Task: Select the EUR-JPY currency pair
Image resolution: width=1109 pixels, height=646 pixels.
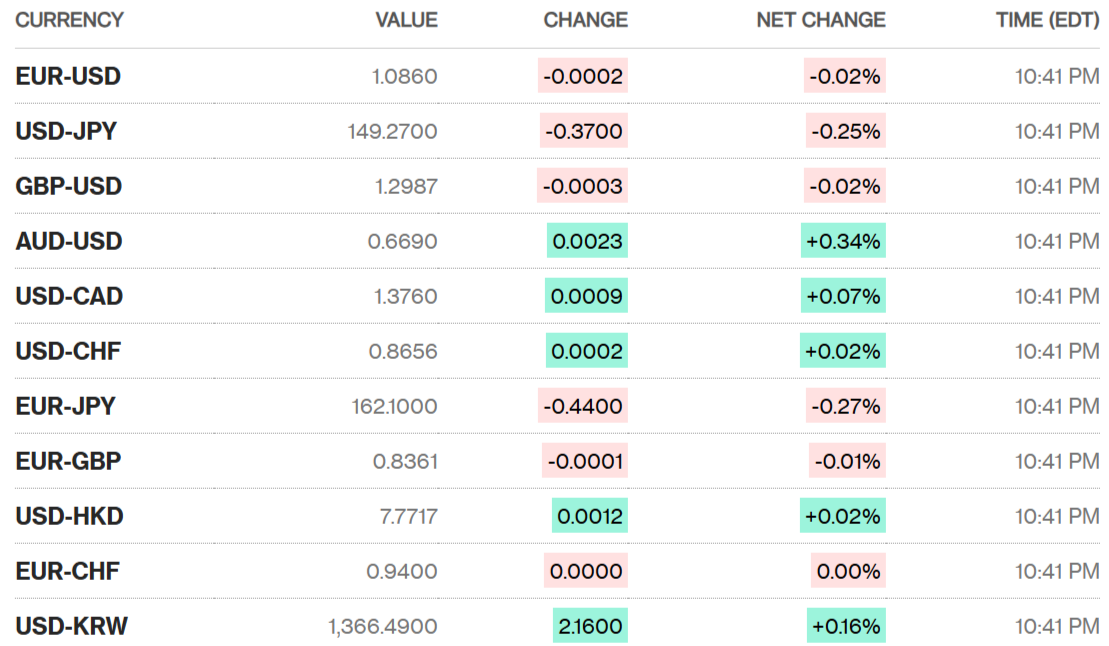Action: pos(65,406)
